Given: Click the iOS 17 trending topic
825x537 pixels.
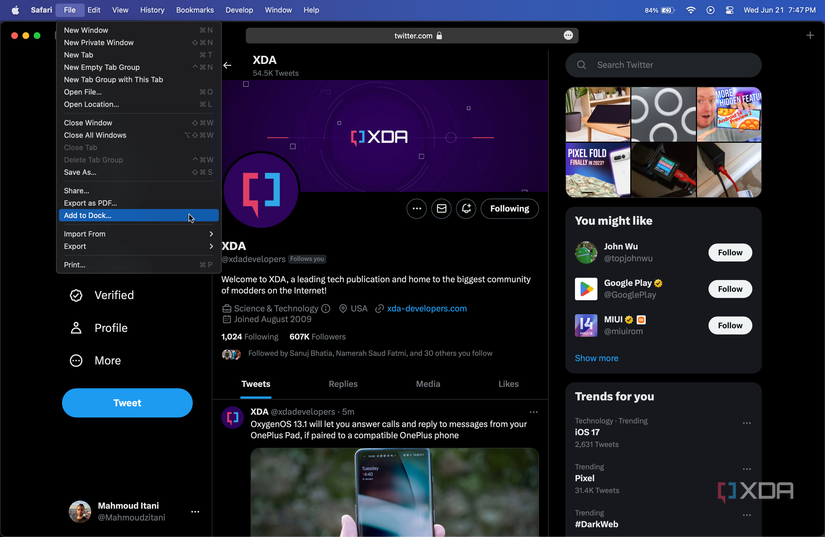Looking at the screenshot, I should click(x=587, y=432).
